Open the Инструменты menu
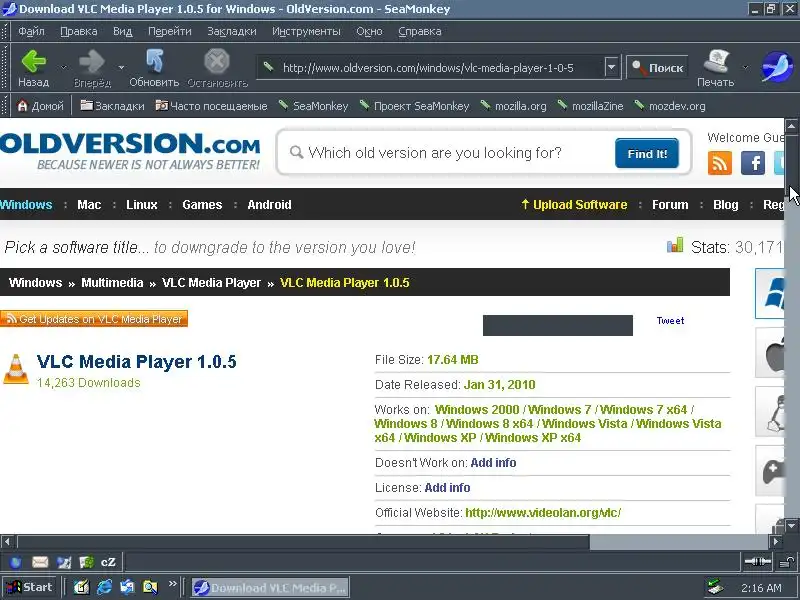This screenshot has height=600, width=800. [x=306, y=31]
